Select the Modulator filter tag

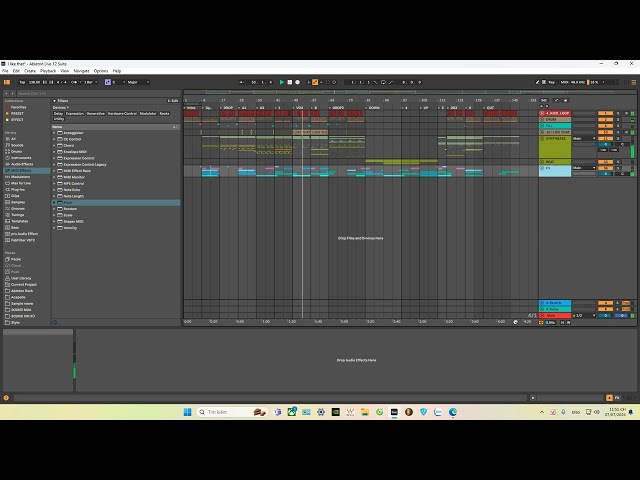148,113
